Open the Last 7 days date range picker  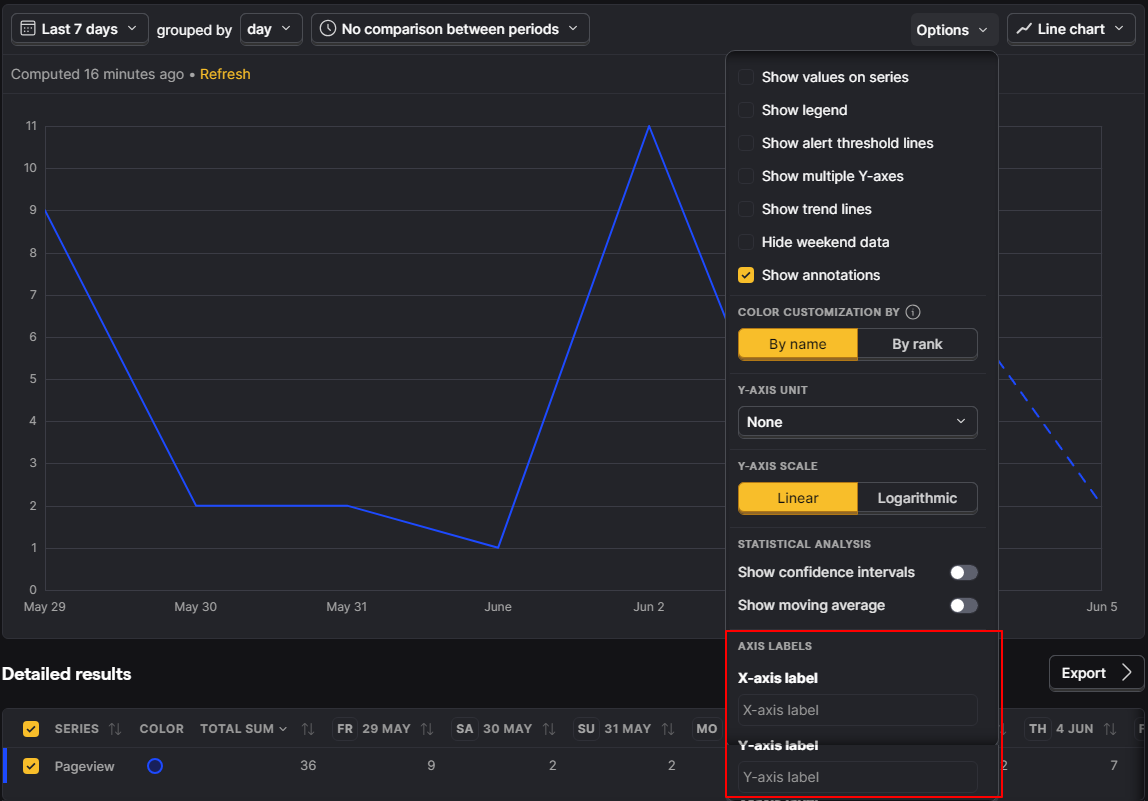pyautogui.click(x=80, y=29)
